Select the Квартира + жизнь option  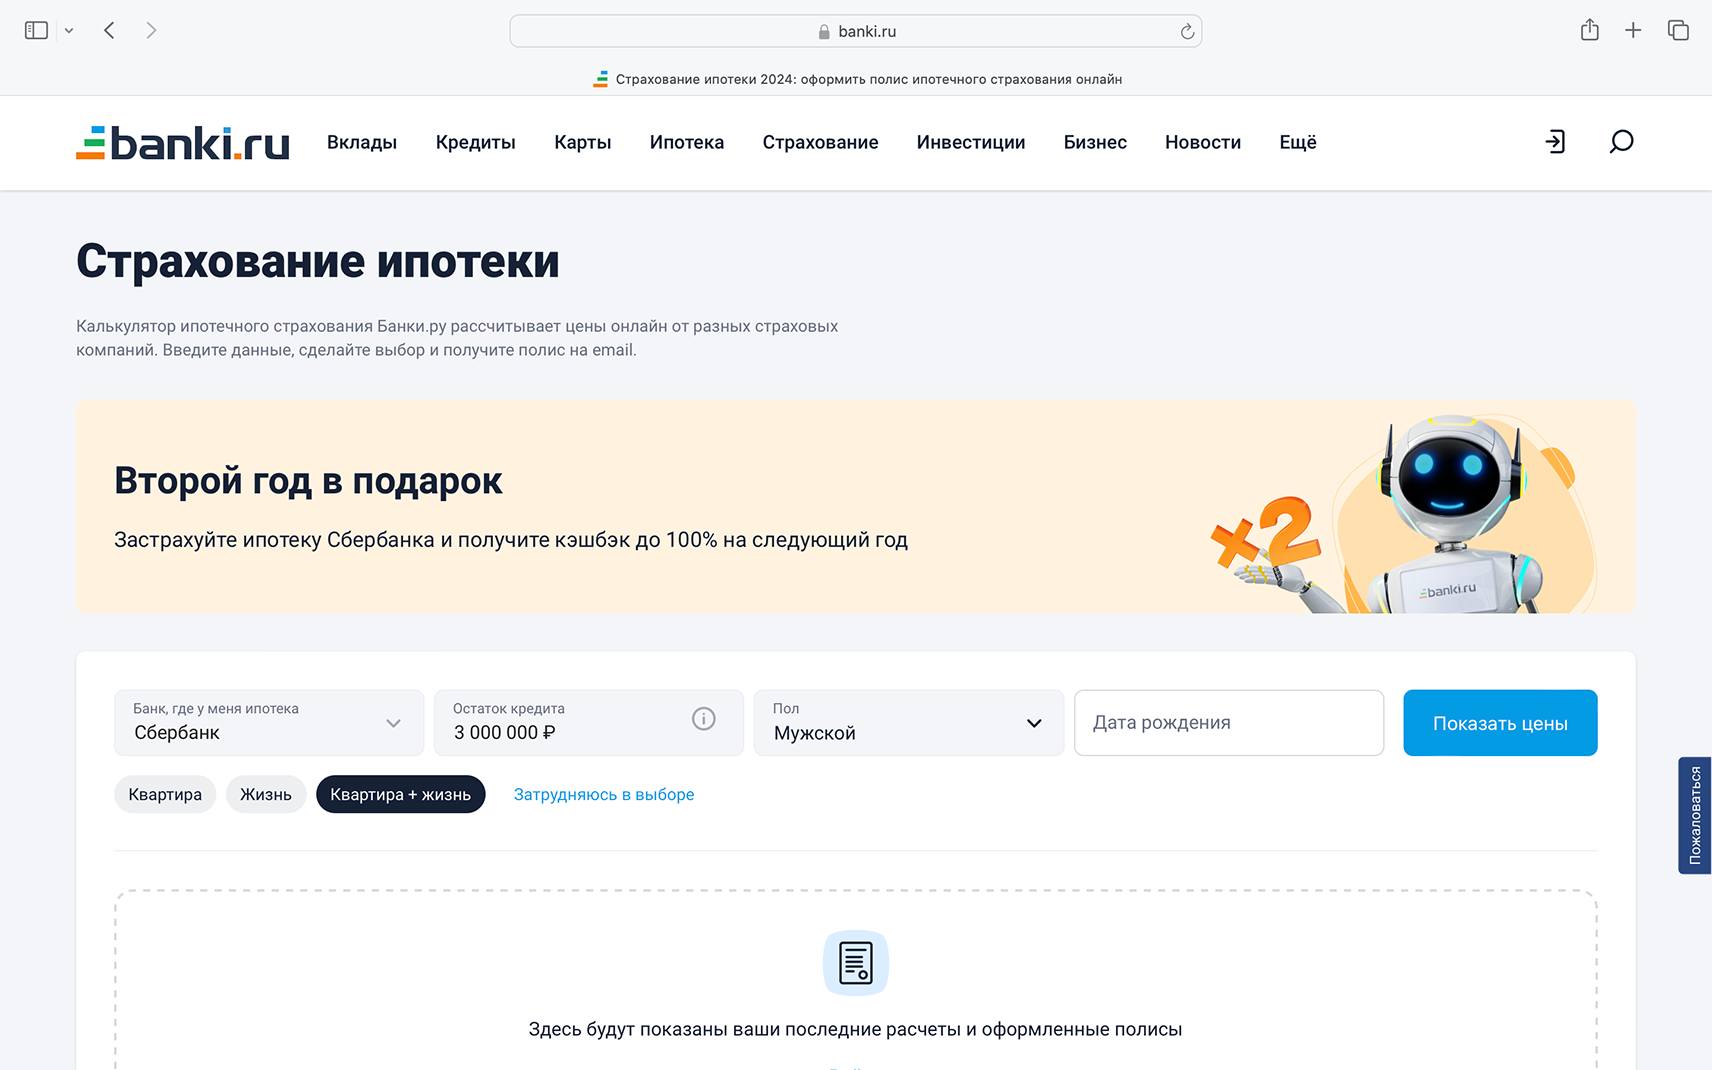pos(401,794)
